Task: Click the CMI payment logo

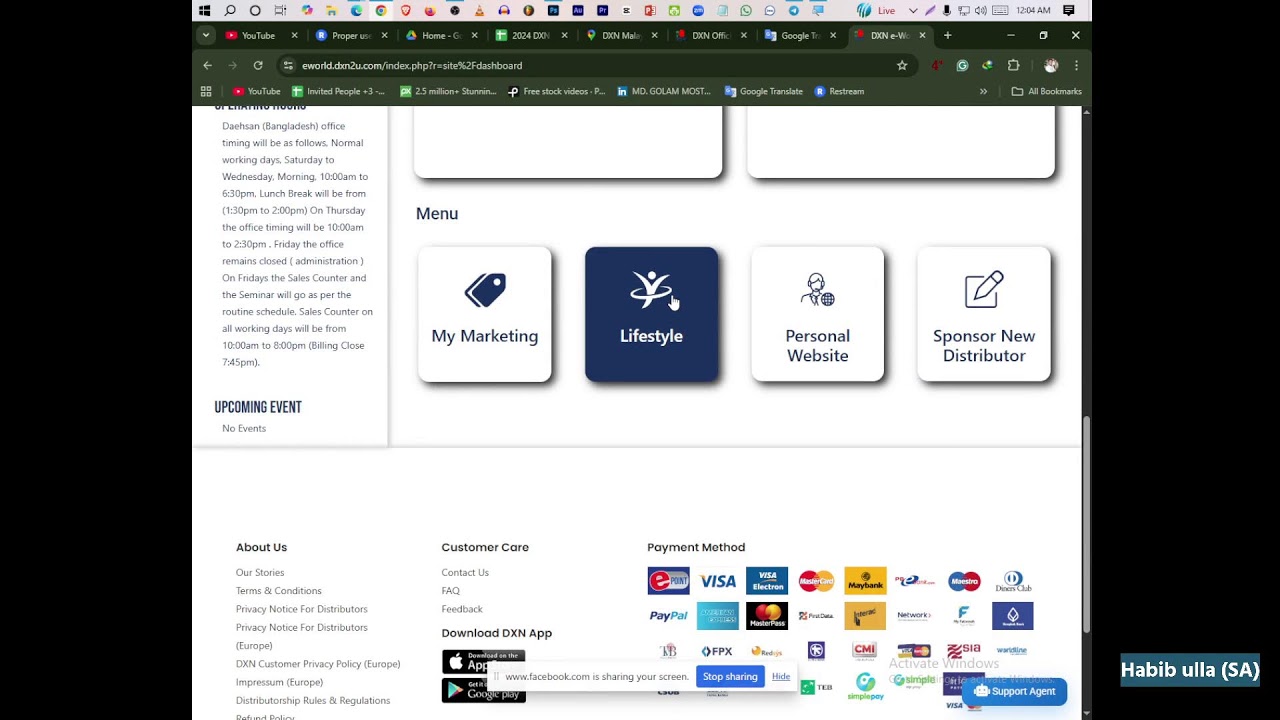Action: (865, 651)
